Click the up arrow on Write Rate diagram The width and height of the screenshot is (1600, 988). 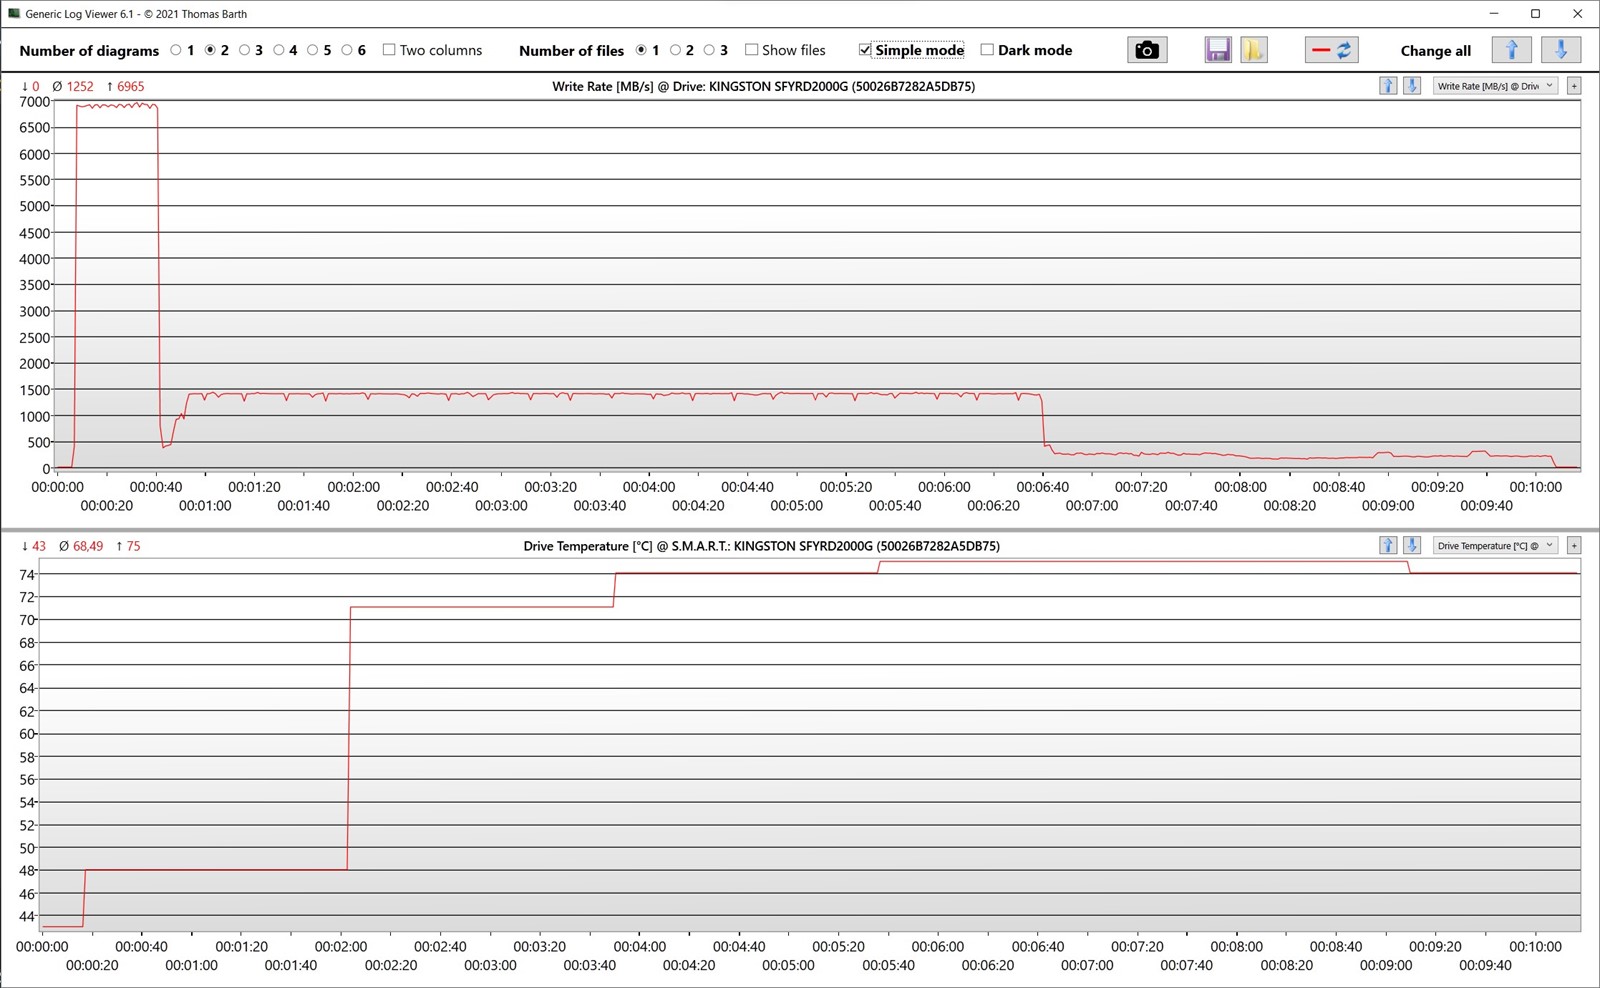click(x=1388, y=86)
